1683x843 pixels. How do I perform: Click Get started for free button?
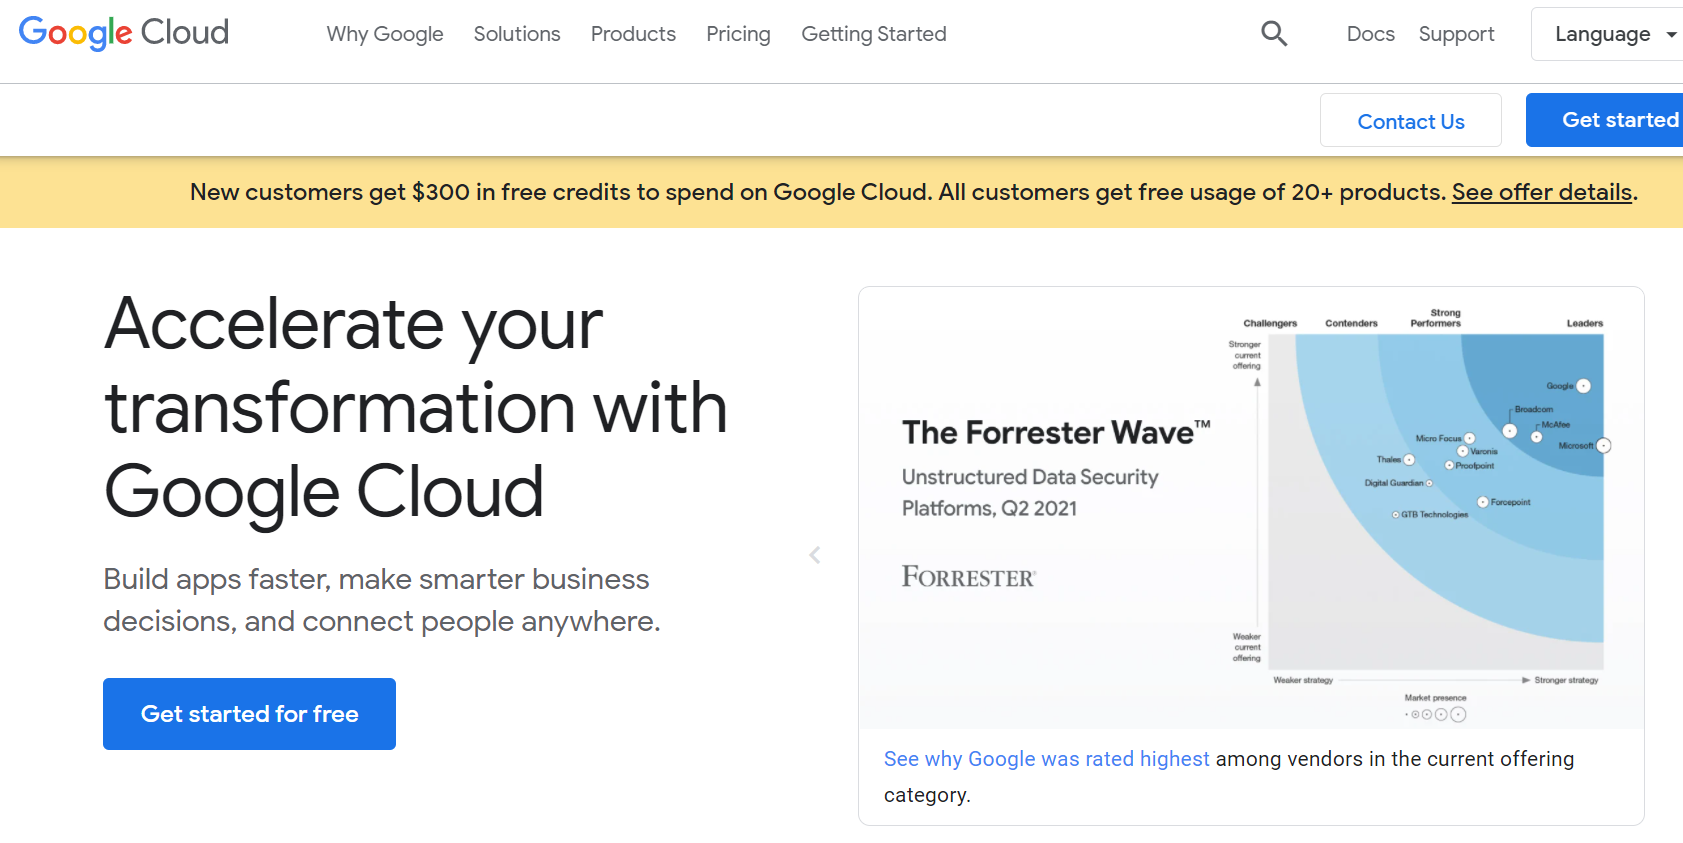pyautogui.click(x=249, y=714)
